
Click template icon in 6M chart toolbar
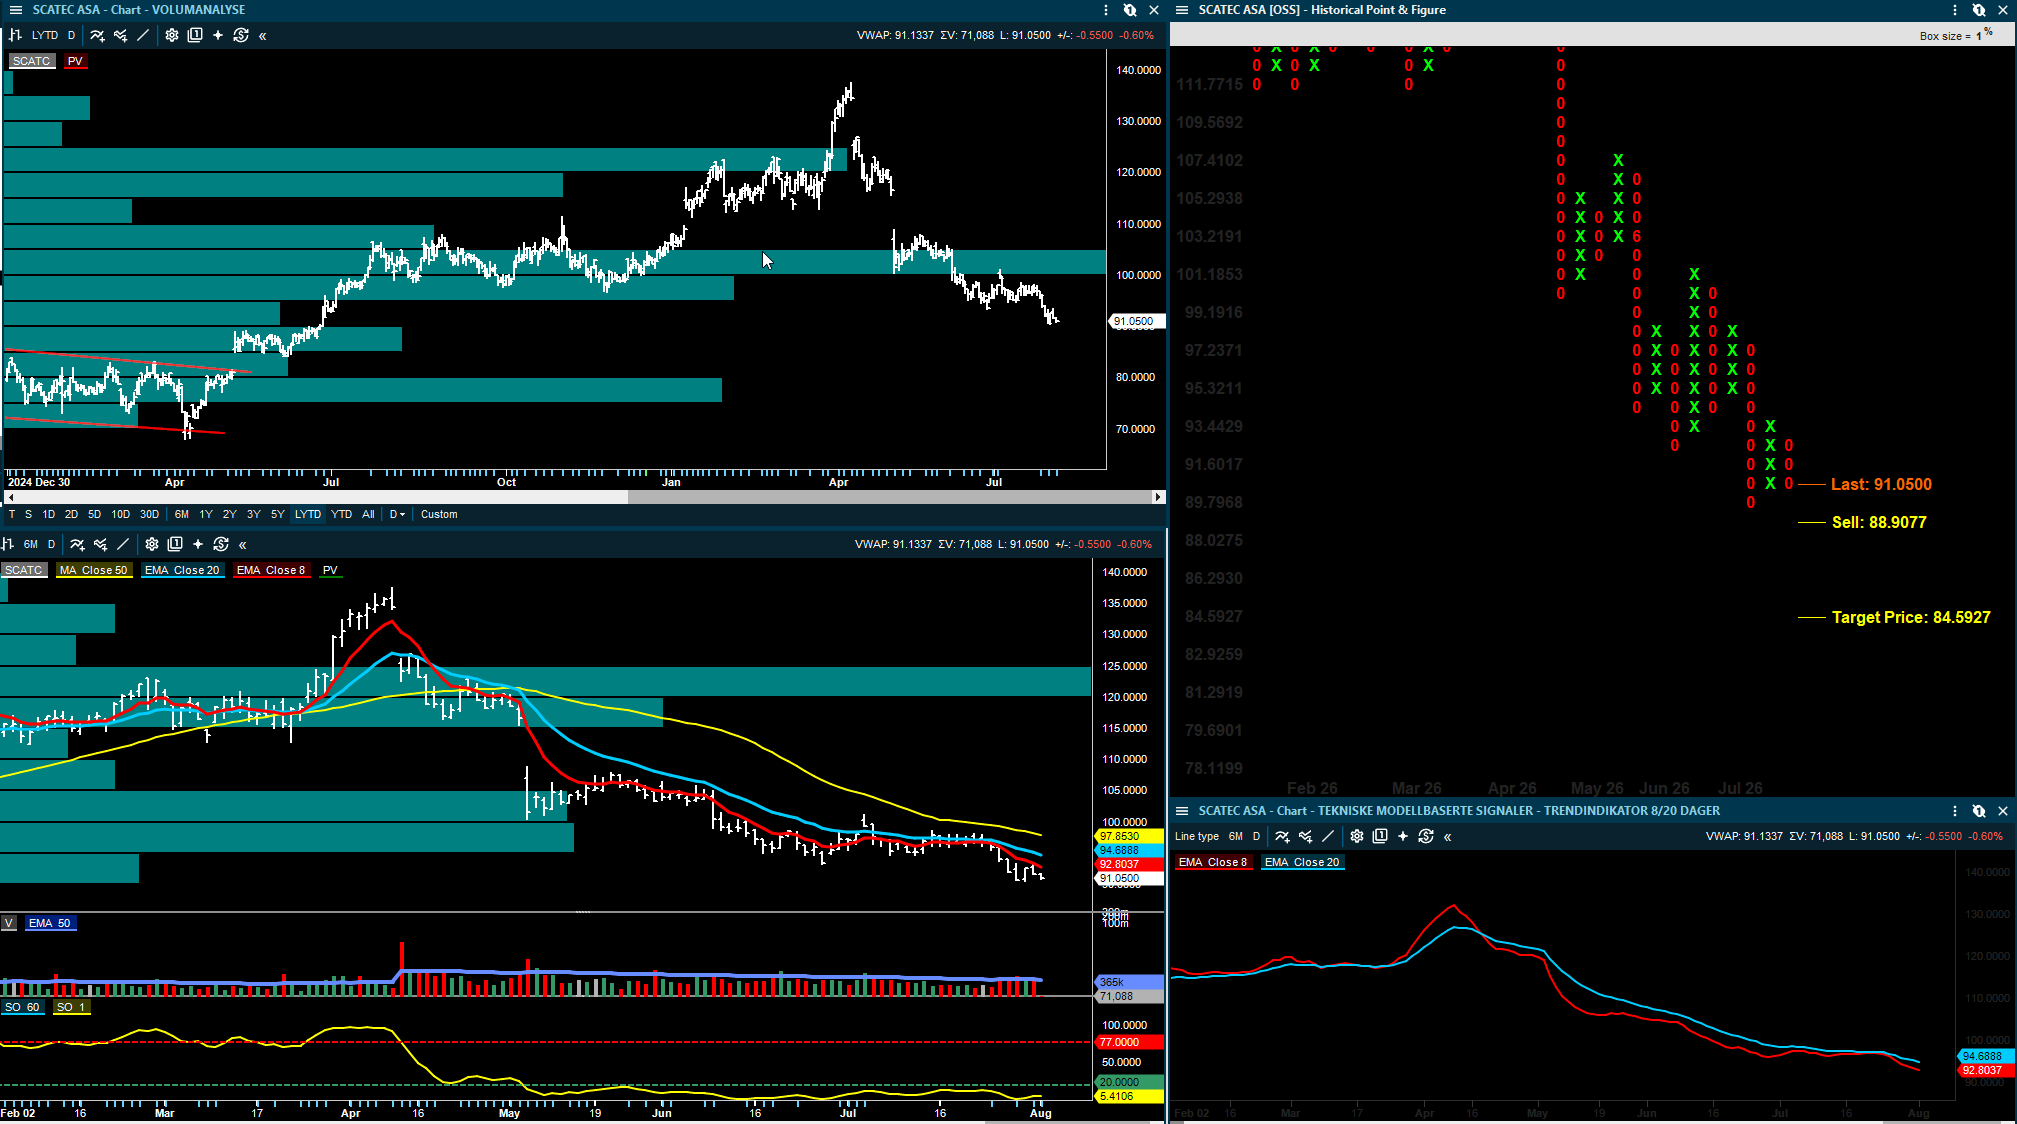pos(175,544)
